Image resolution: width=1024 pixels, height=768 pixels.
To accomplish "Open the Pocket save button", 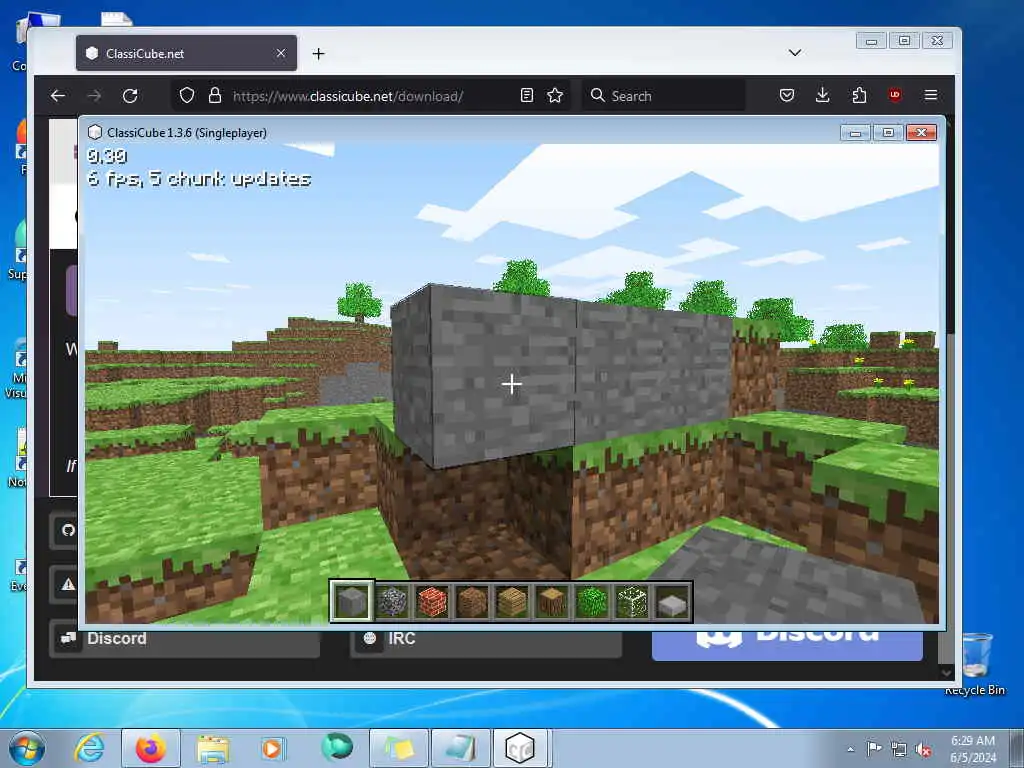I will point(787,96).
